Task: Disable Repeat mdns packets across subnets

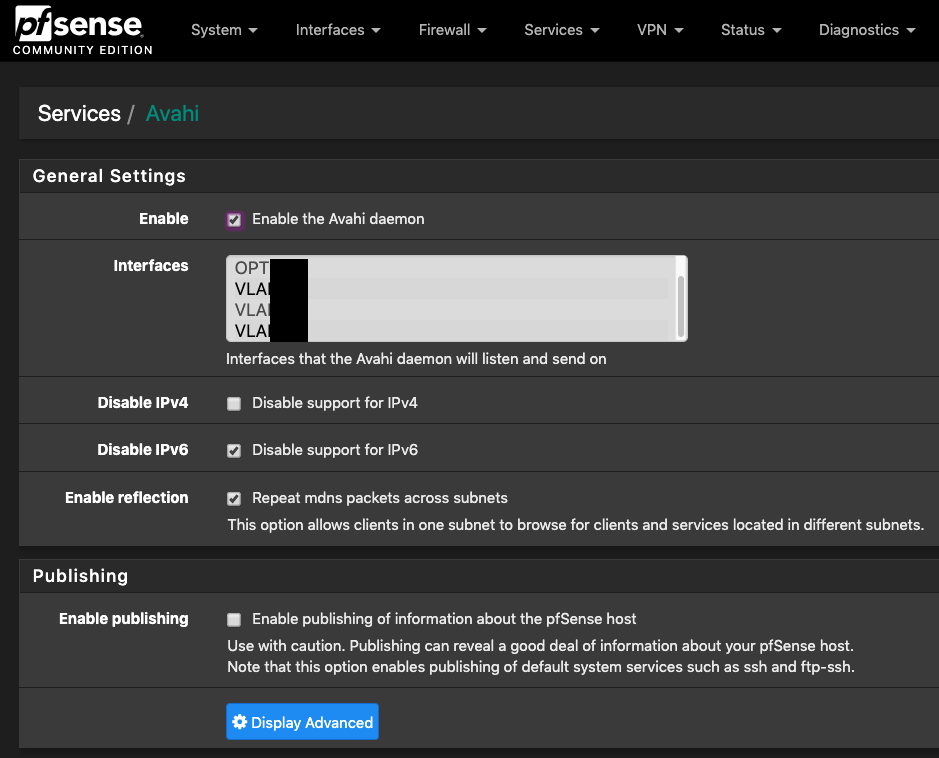Action: point(234,499)
